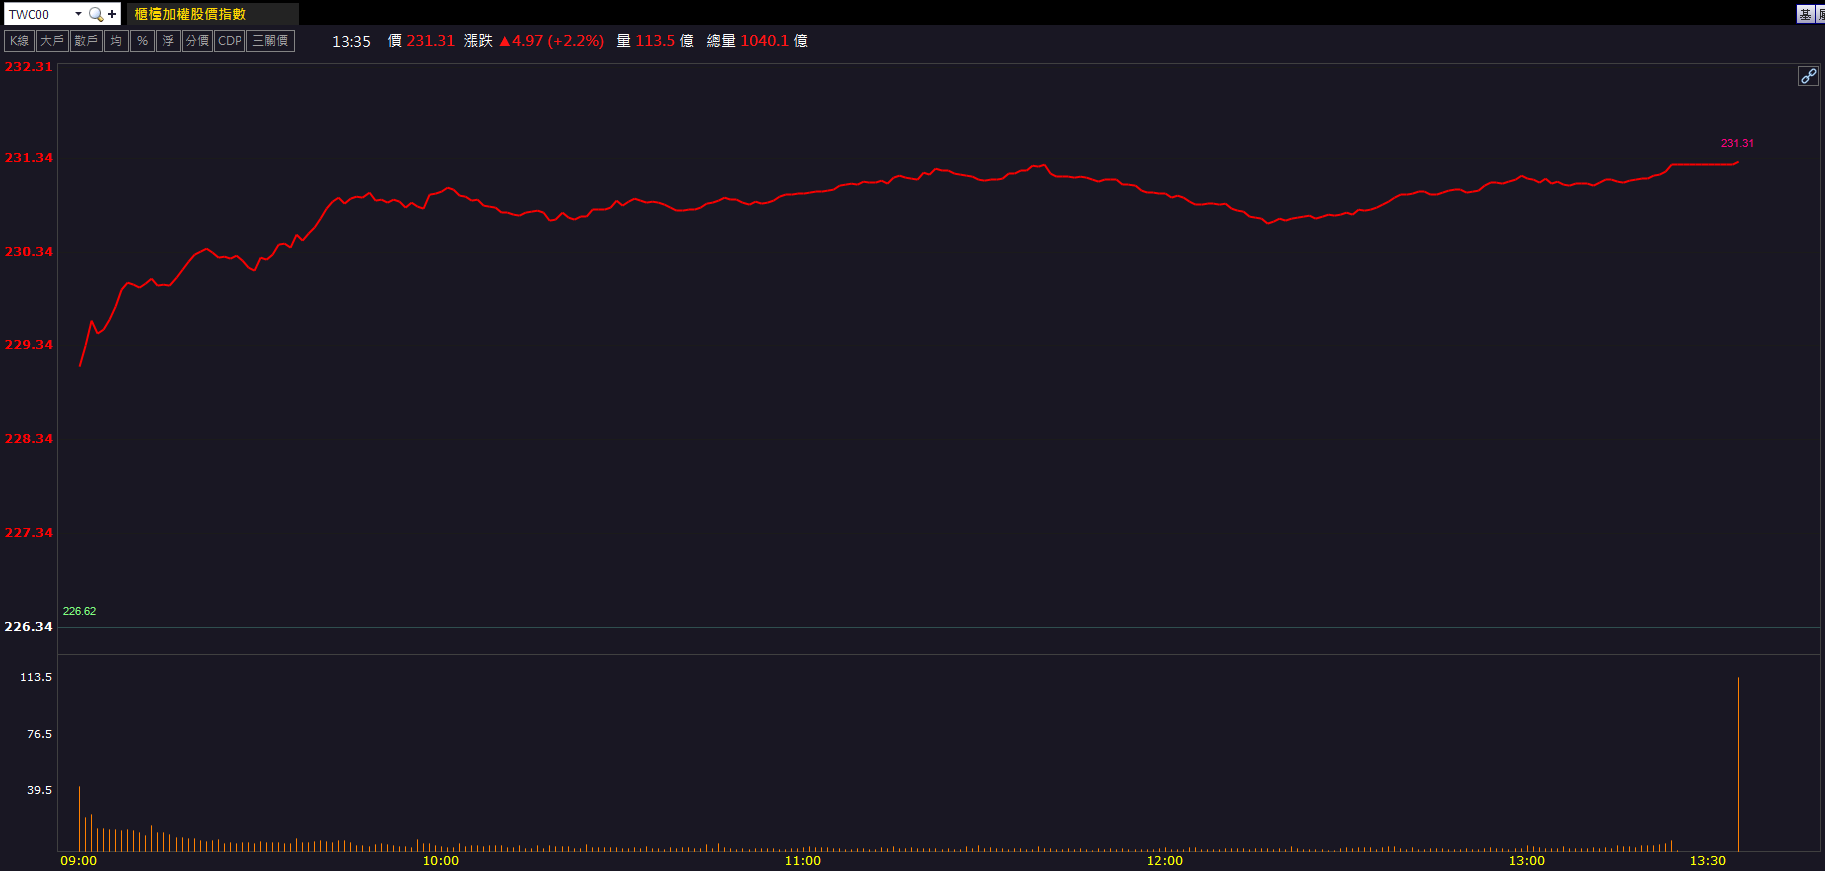Select the 大戶 toolbar button
Screen dimensions: 1825x871
[52, 41]
